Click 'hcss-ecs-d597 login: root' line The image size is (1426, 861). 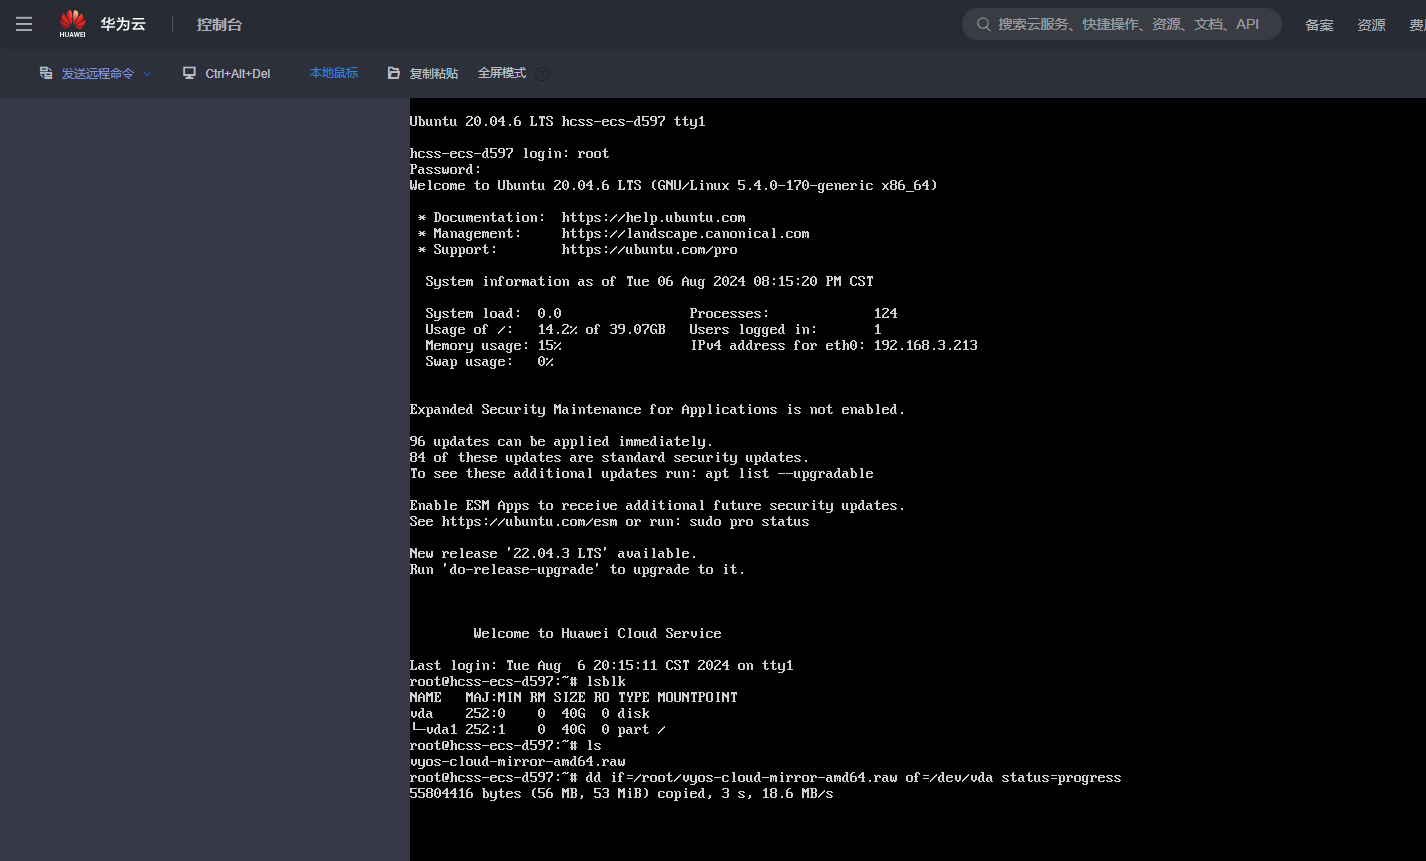click(x=509, y=153)
